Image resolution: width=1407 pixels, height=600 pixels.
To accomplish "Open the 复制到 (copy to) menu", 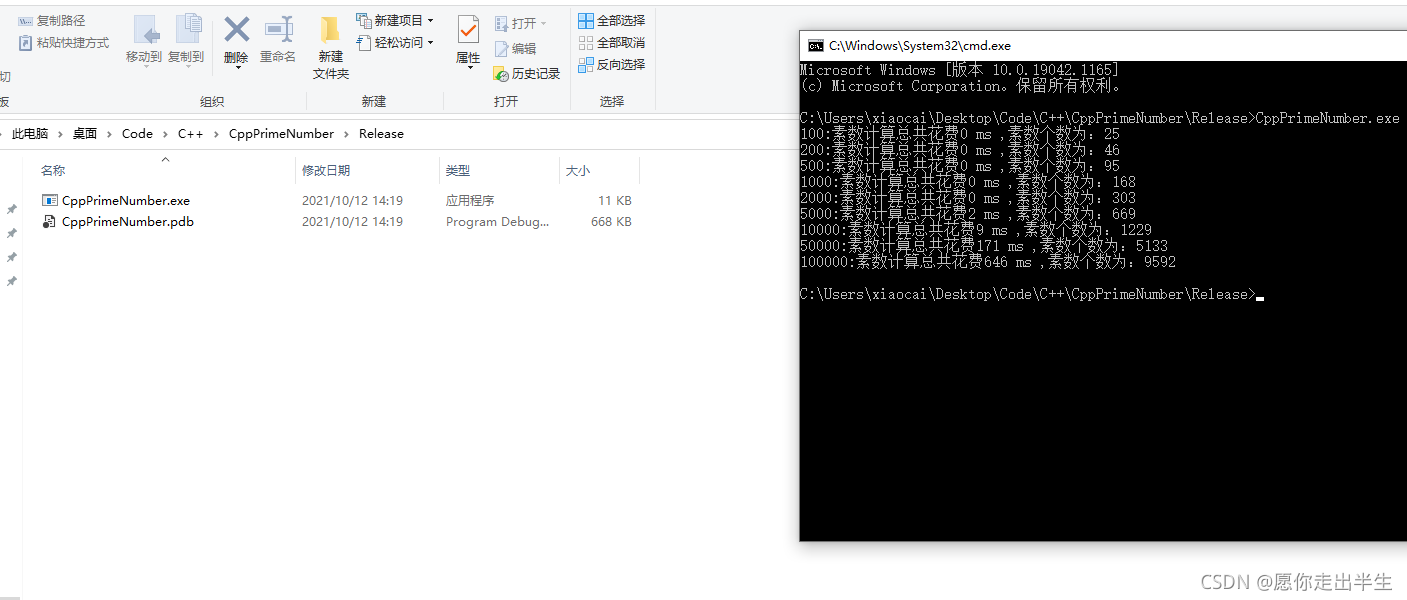I will (x=186, y=41).
